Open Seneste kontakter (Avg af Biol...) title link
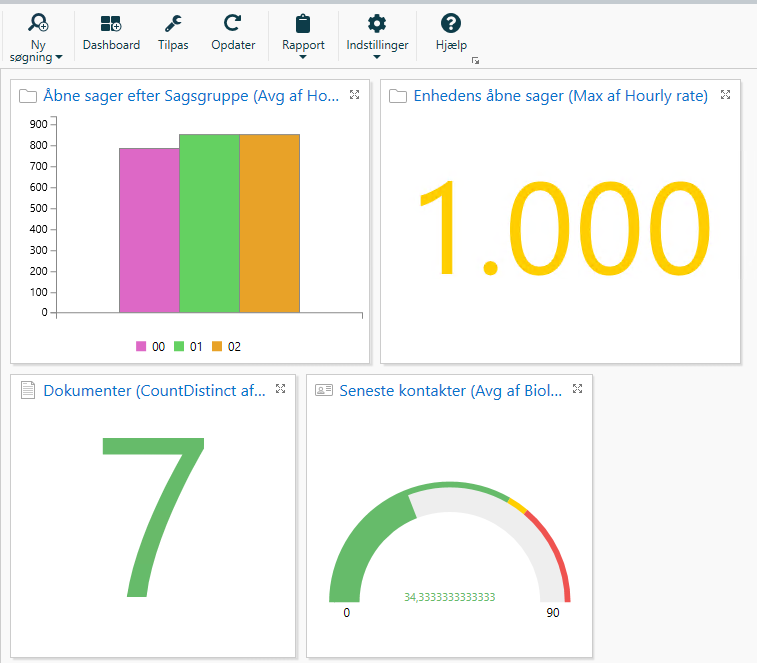Viewport: 757px width, 663px height. [x=450, y=390]
